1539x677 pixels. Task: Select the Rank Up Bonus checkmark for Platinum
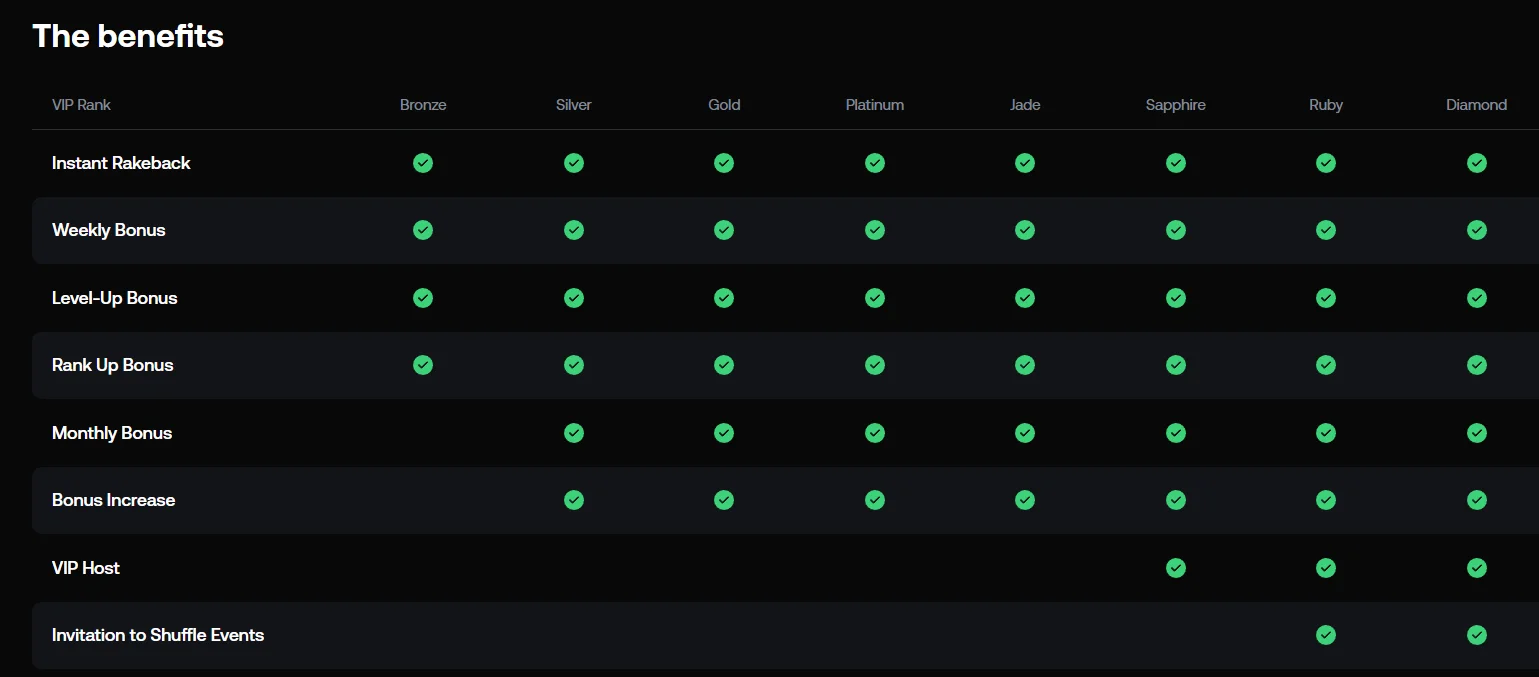(875, 365)
